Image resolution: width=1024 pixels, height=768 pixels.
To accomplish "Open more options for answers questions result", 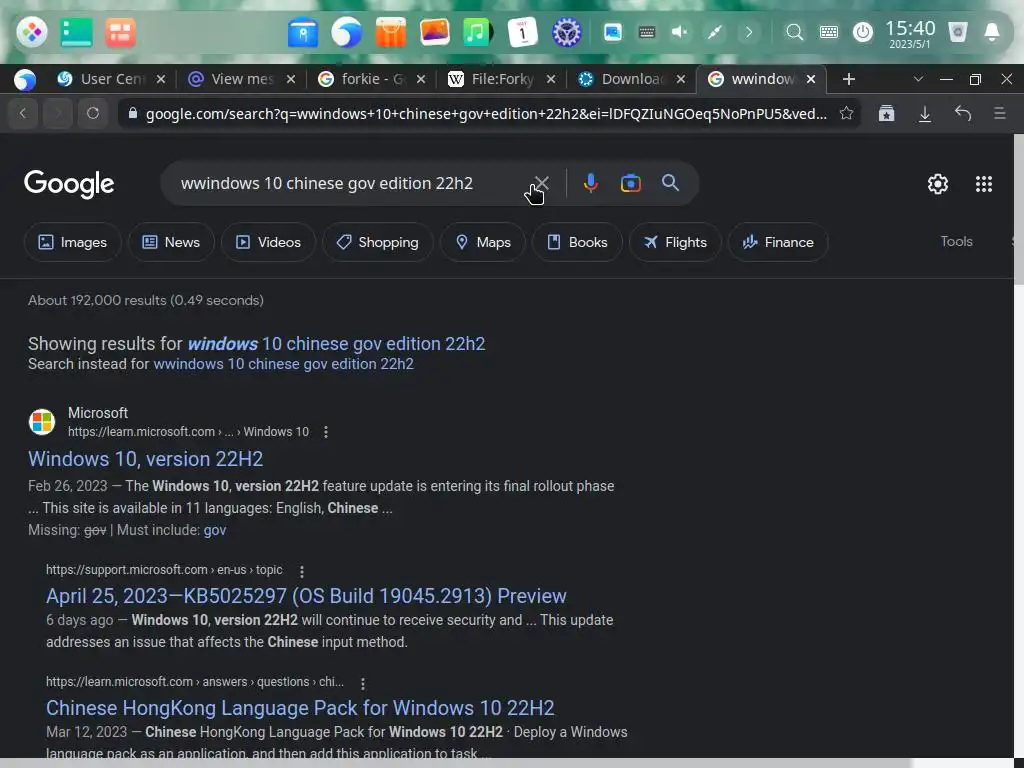I will 363,683.
